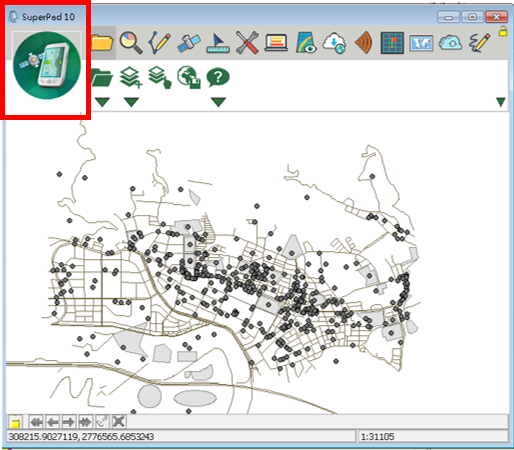Screen dimensions: 514x450
Task: Click the add layer stack icon
Action: [131, 77]
